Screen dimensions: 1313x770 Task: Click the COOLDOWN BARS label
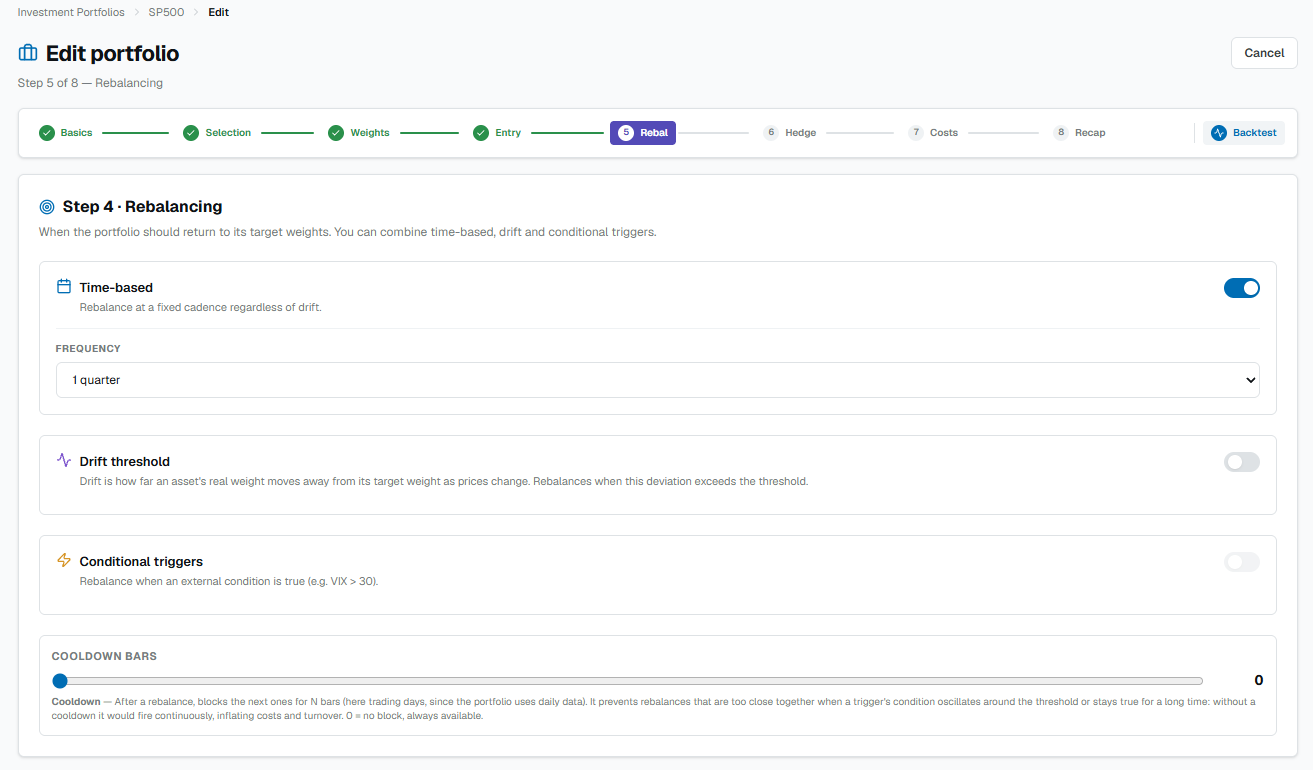click(104, 657)
